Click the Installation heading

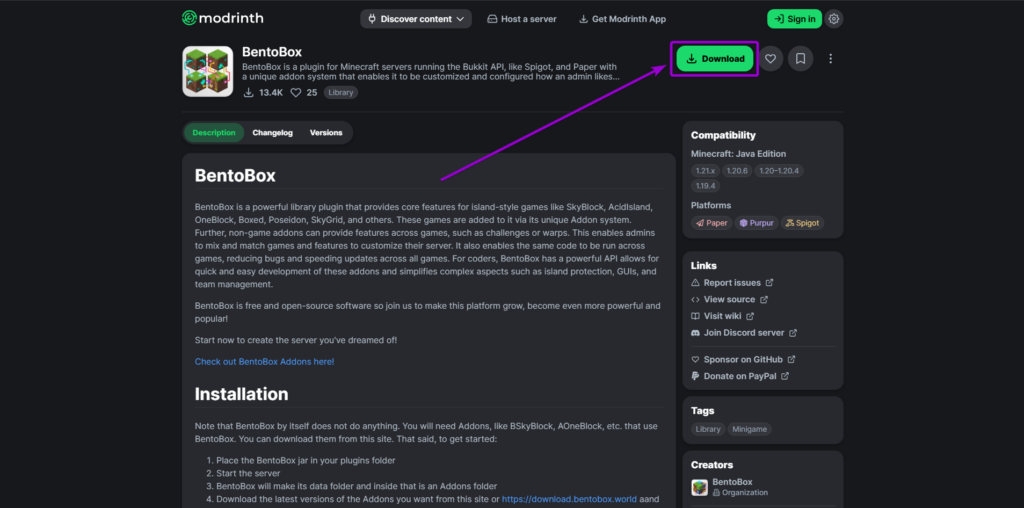[242, 394]
